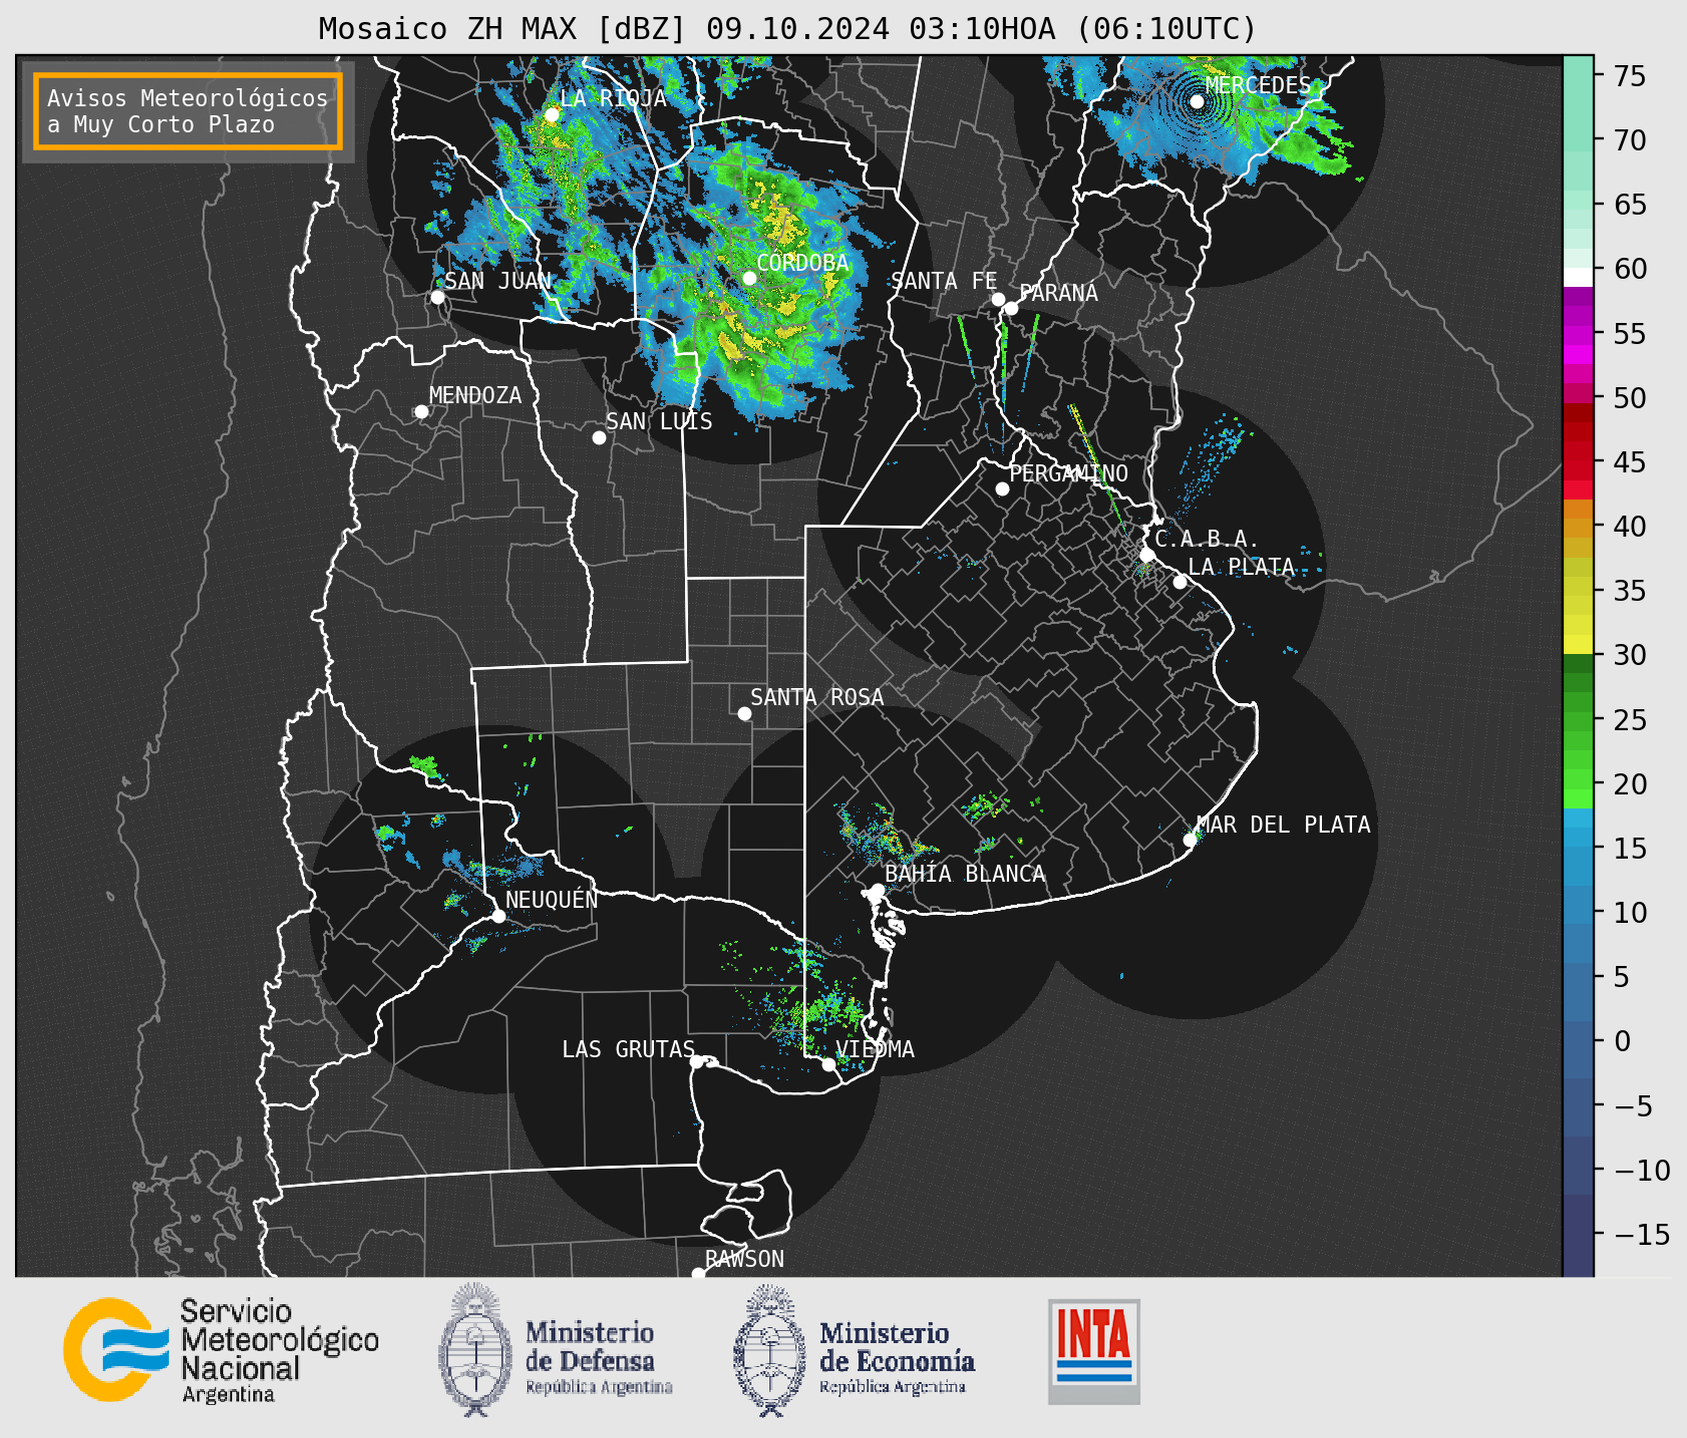Click the INTA logo
The image size is (1687, 1438).
pyautogui.click(x=1094, y=1351)
